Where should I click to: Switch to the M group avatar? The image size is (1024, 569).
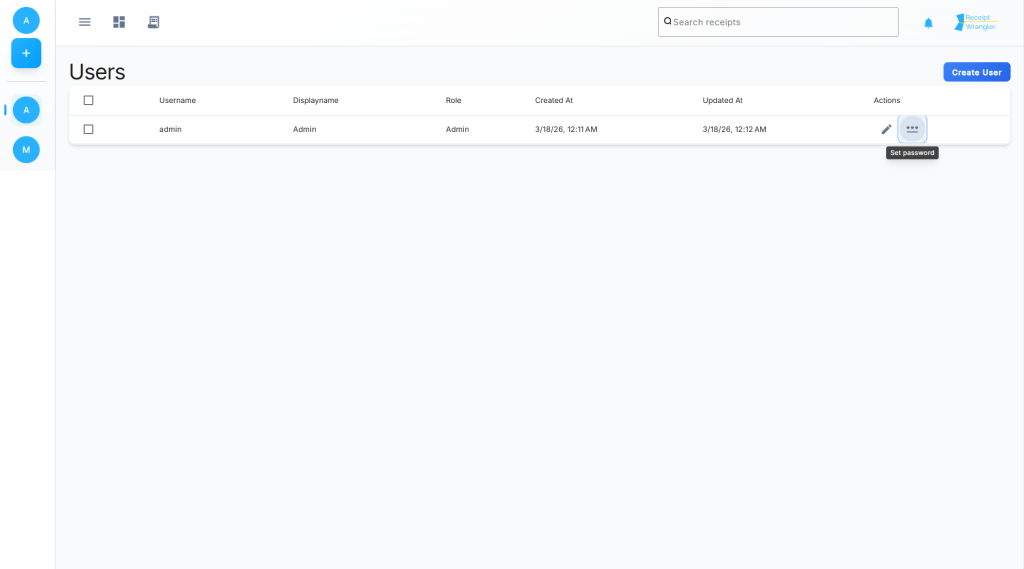click(26, 149)
